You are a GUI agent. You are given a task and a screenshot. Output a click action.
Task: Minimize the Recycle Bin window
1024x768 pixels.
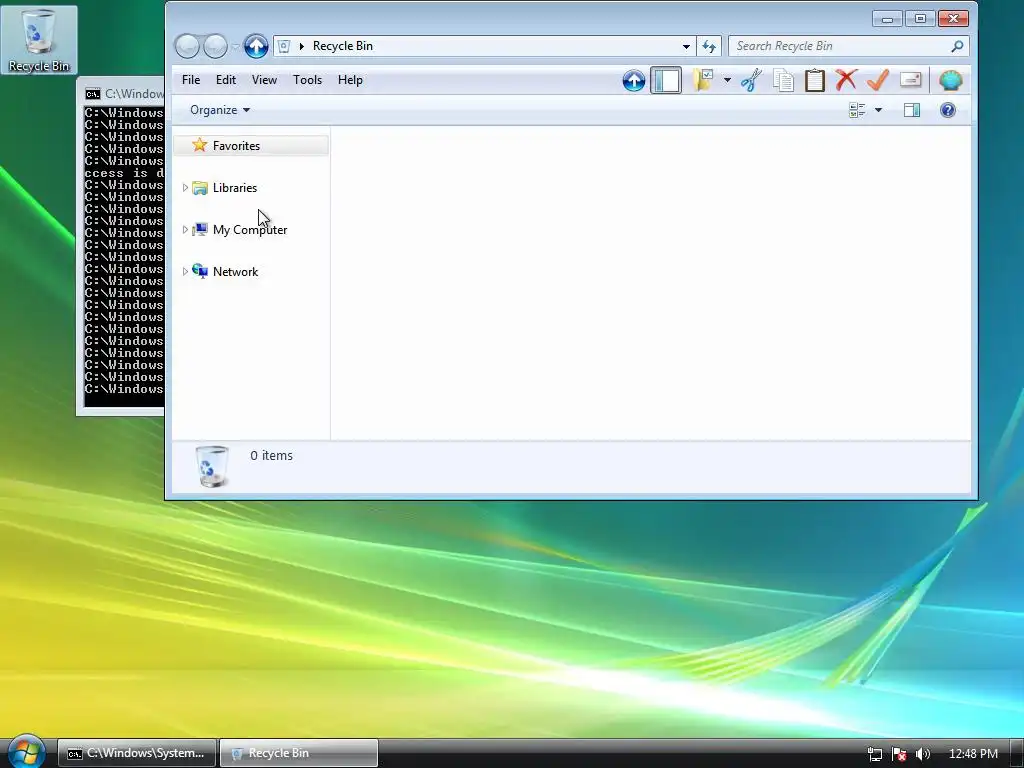click(887, 19)
